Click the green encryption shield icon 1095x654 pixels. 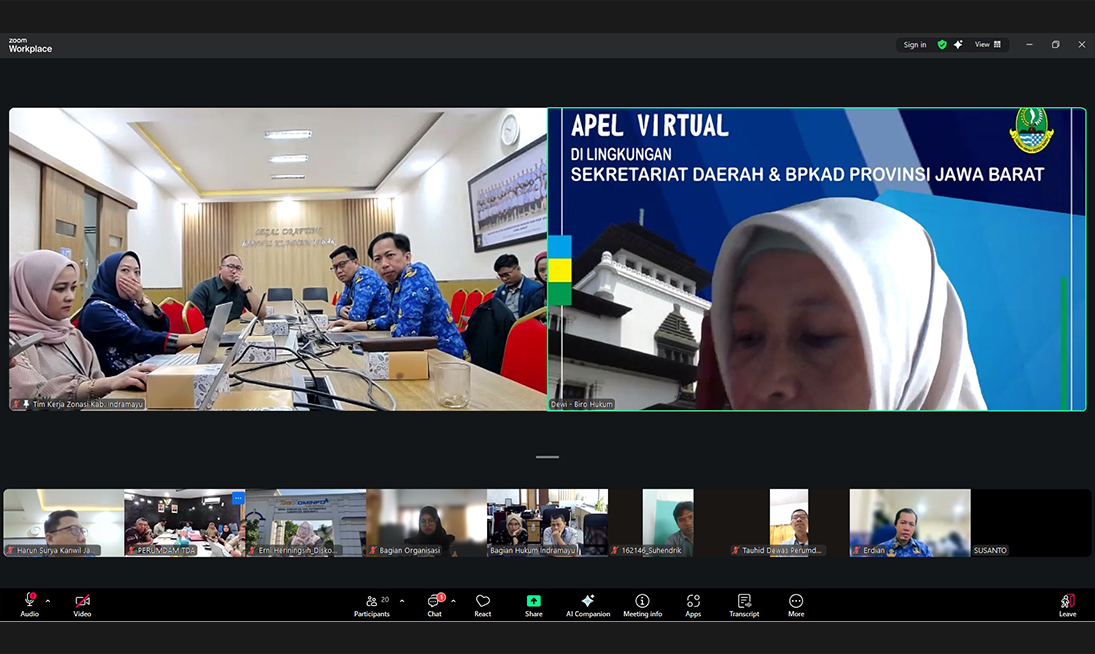click(942, 45)
